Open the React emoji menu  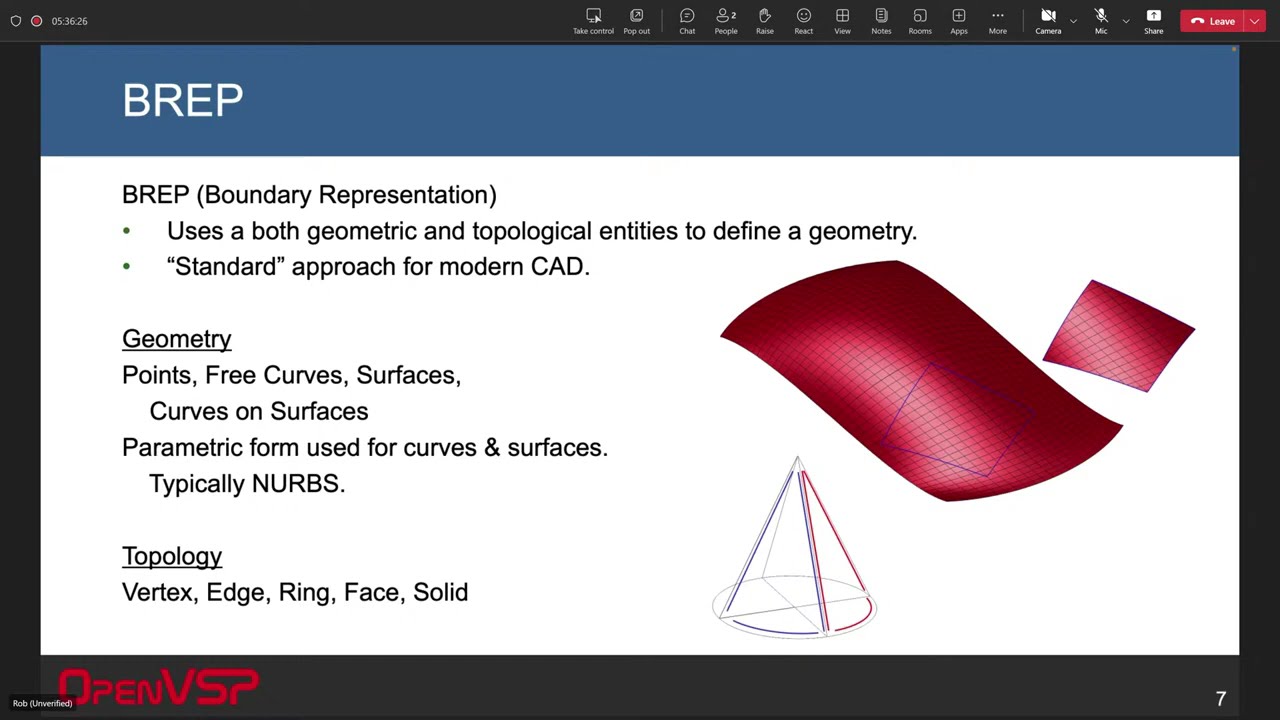tap(804, 21)
